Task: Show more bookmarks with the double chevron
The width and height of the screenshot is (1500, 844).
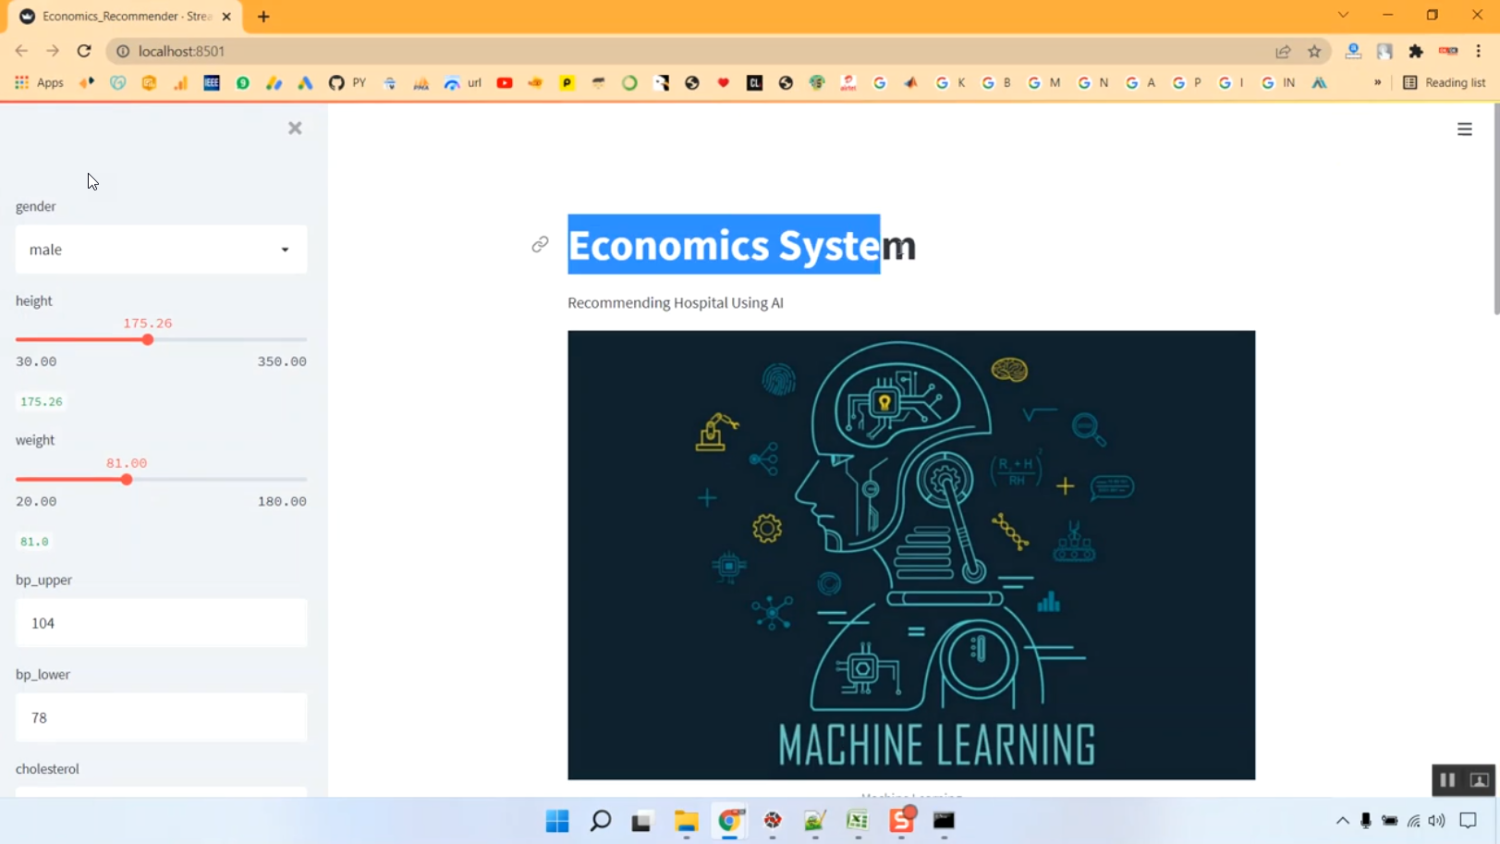Action: pos(1378,83)
